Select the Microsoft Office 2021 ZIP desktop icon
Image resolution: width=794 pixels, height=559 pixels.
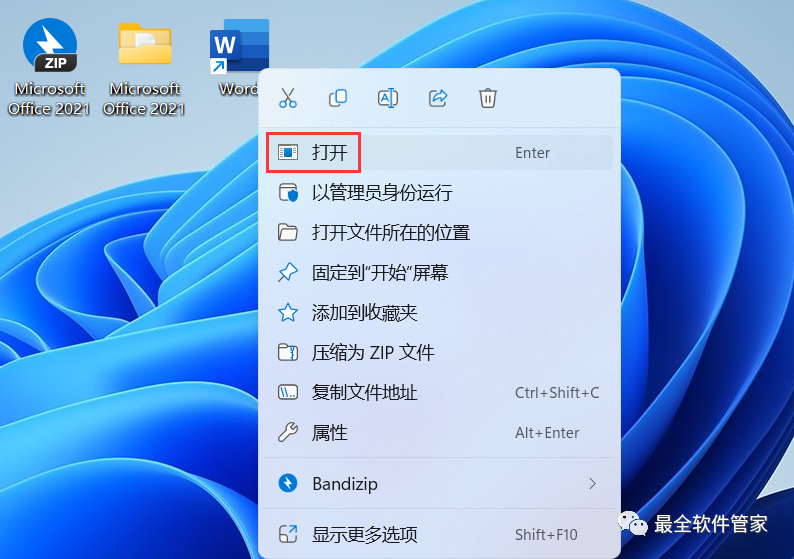[49, 67]
